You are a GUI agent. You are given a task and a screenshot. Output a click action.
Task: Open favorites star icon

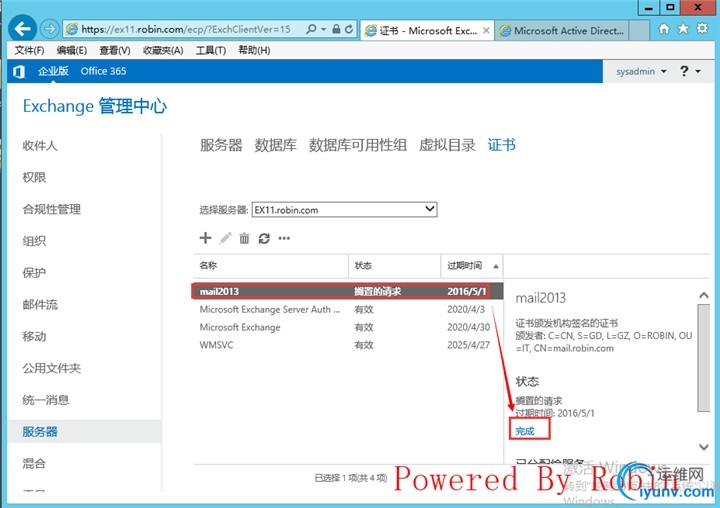point(683,29)
